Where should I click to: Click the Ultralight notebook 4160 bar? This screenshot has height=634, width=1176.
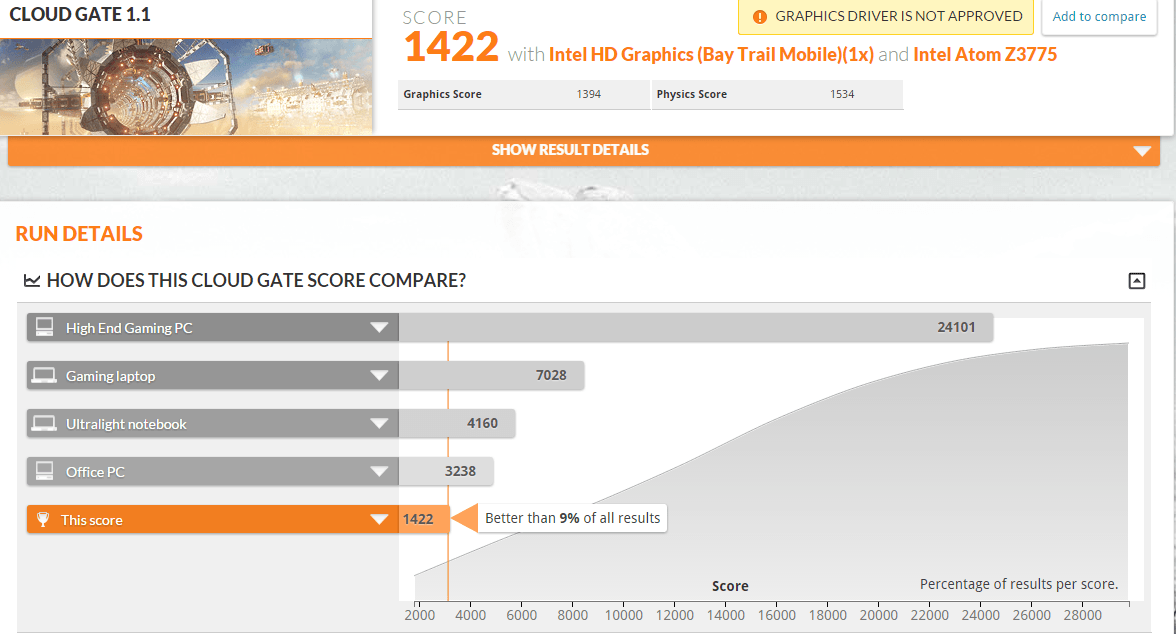[x=457, y=423]
